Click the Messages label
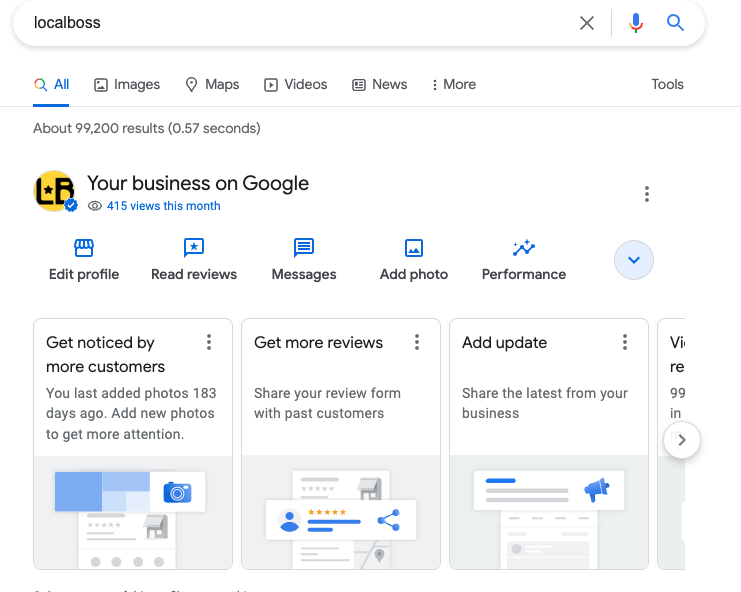Image resolution: width=741 pixels, height=592 pixels. tap(304, 275)
